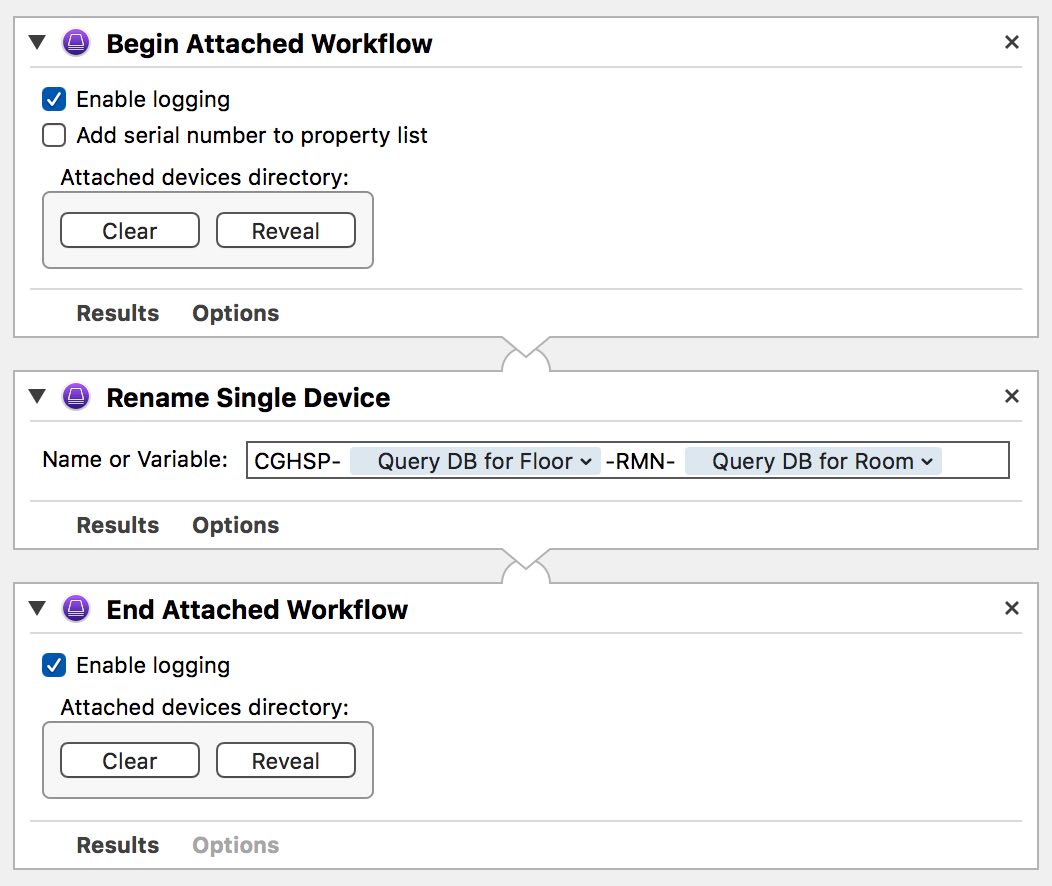Remove the Begin Attached Workflow action
The height and width of the screenshot is (886, 1052).
[1011, 43]
